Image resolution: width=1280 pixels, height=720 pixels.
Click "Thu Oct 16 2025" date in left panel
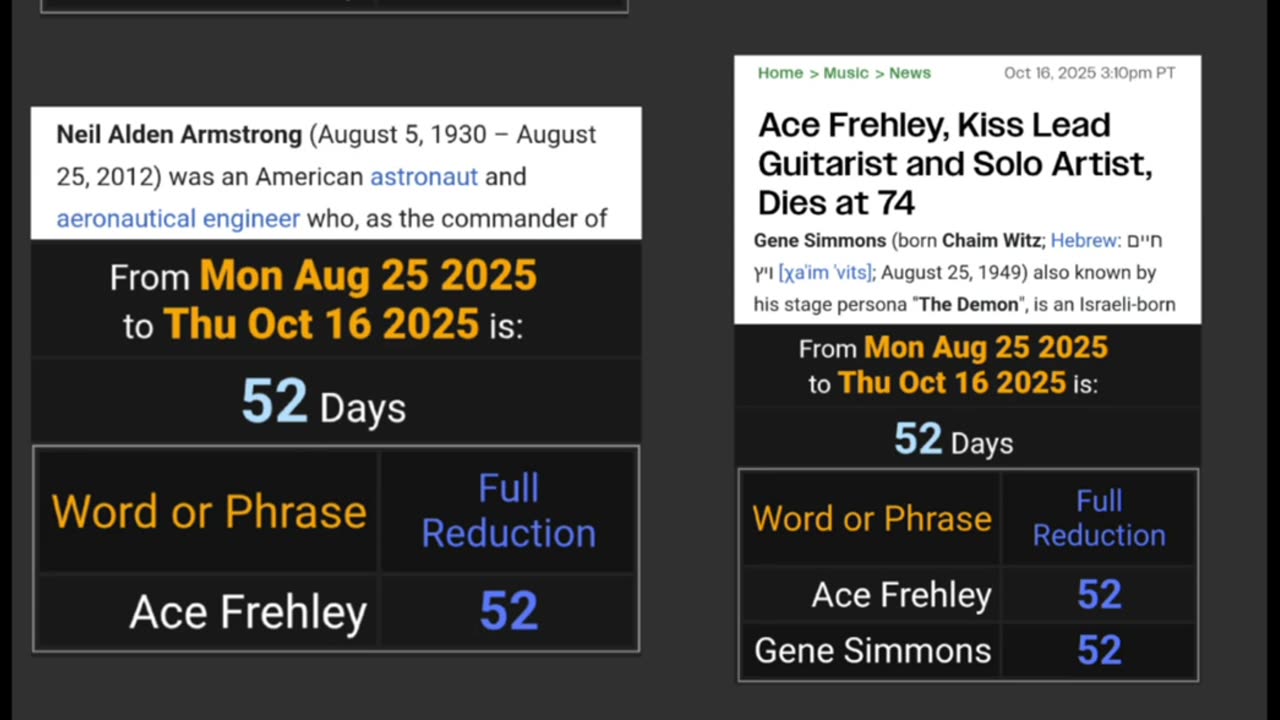point(321,324)
